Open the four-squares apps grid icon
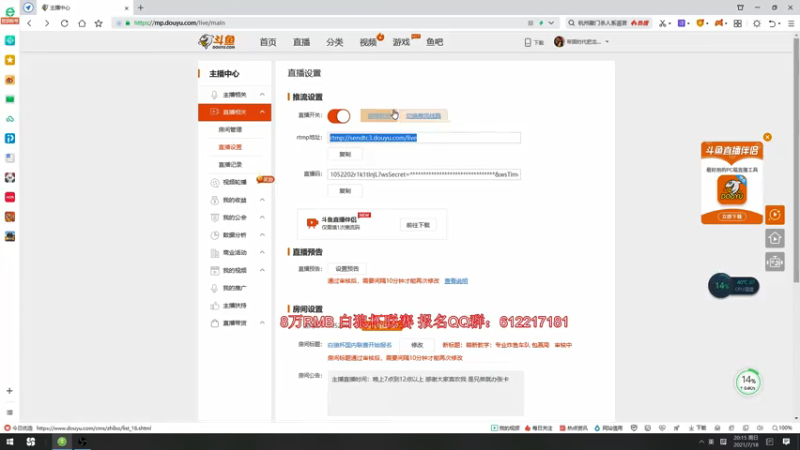The height and width of the screenshot is (450, 800). 738,23
